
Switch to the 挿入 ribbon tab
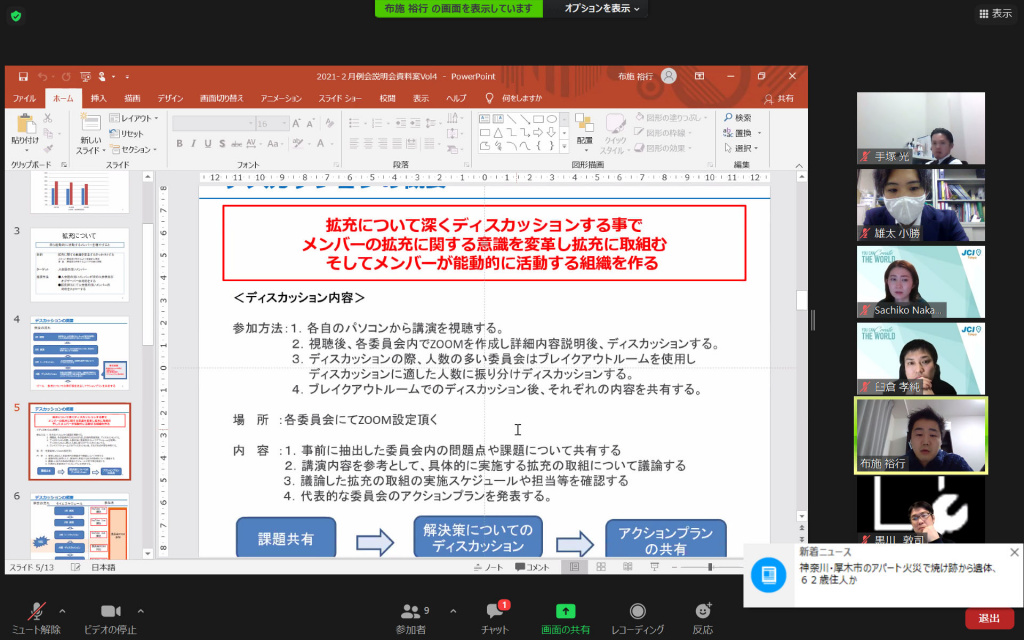point(99,98)
